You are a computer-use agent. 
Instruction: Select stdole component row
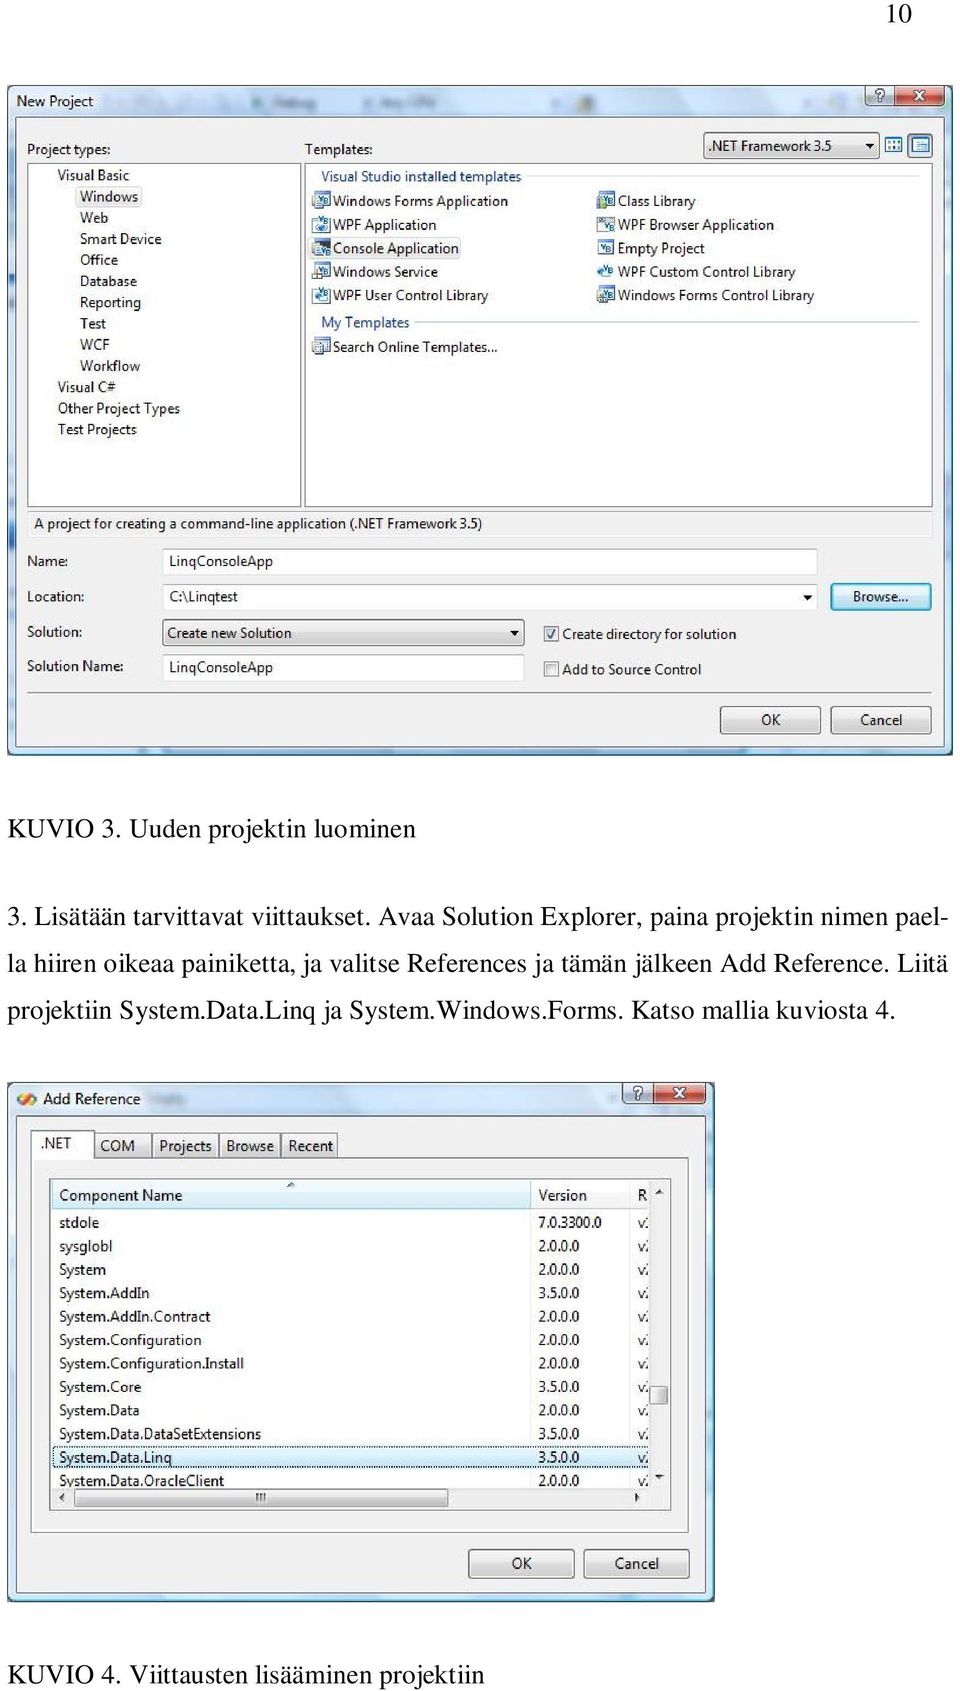(x=350, y=1223)
